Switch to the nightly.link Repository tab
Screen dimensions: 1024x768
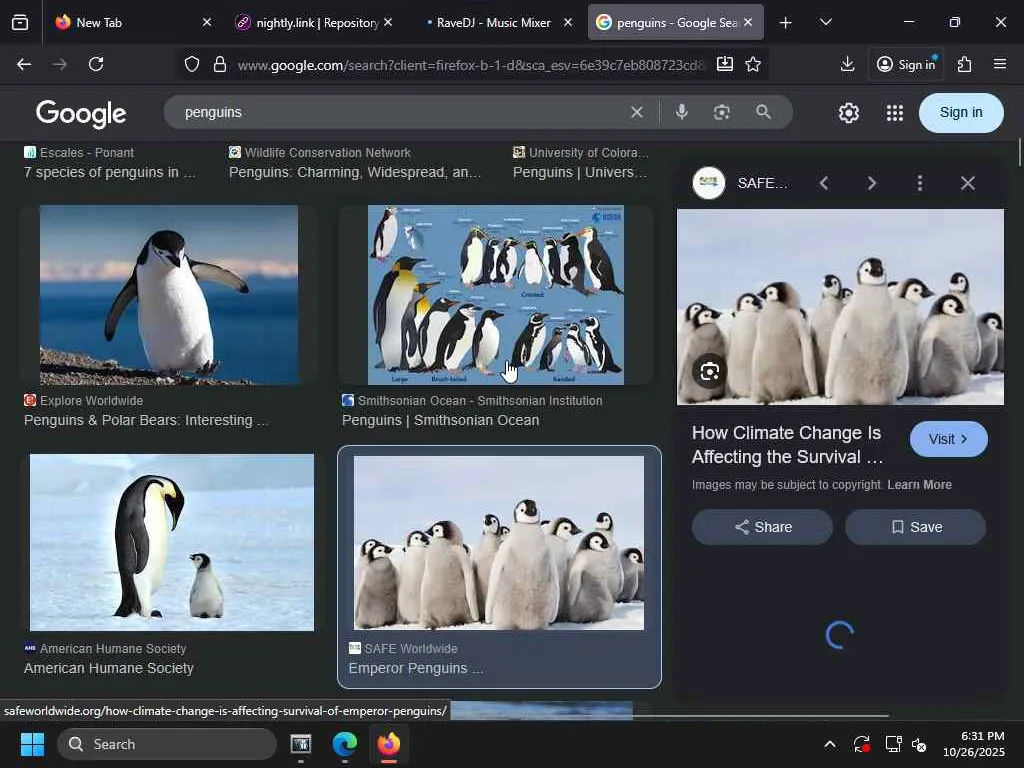(x=310, y=22)
